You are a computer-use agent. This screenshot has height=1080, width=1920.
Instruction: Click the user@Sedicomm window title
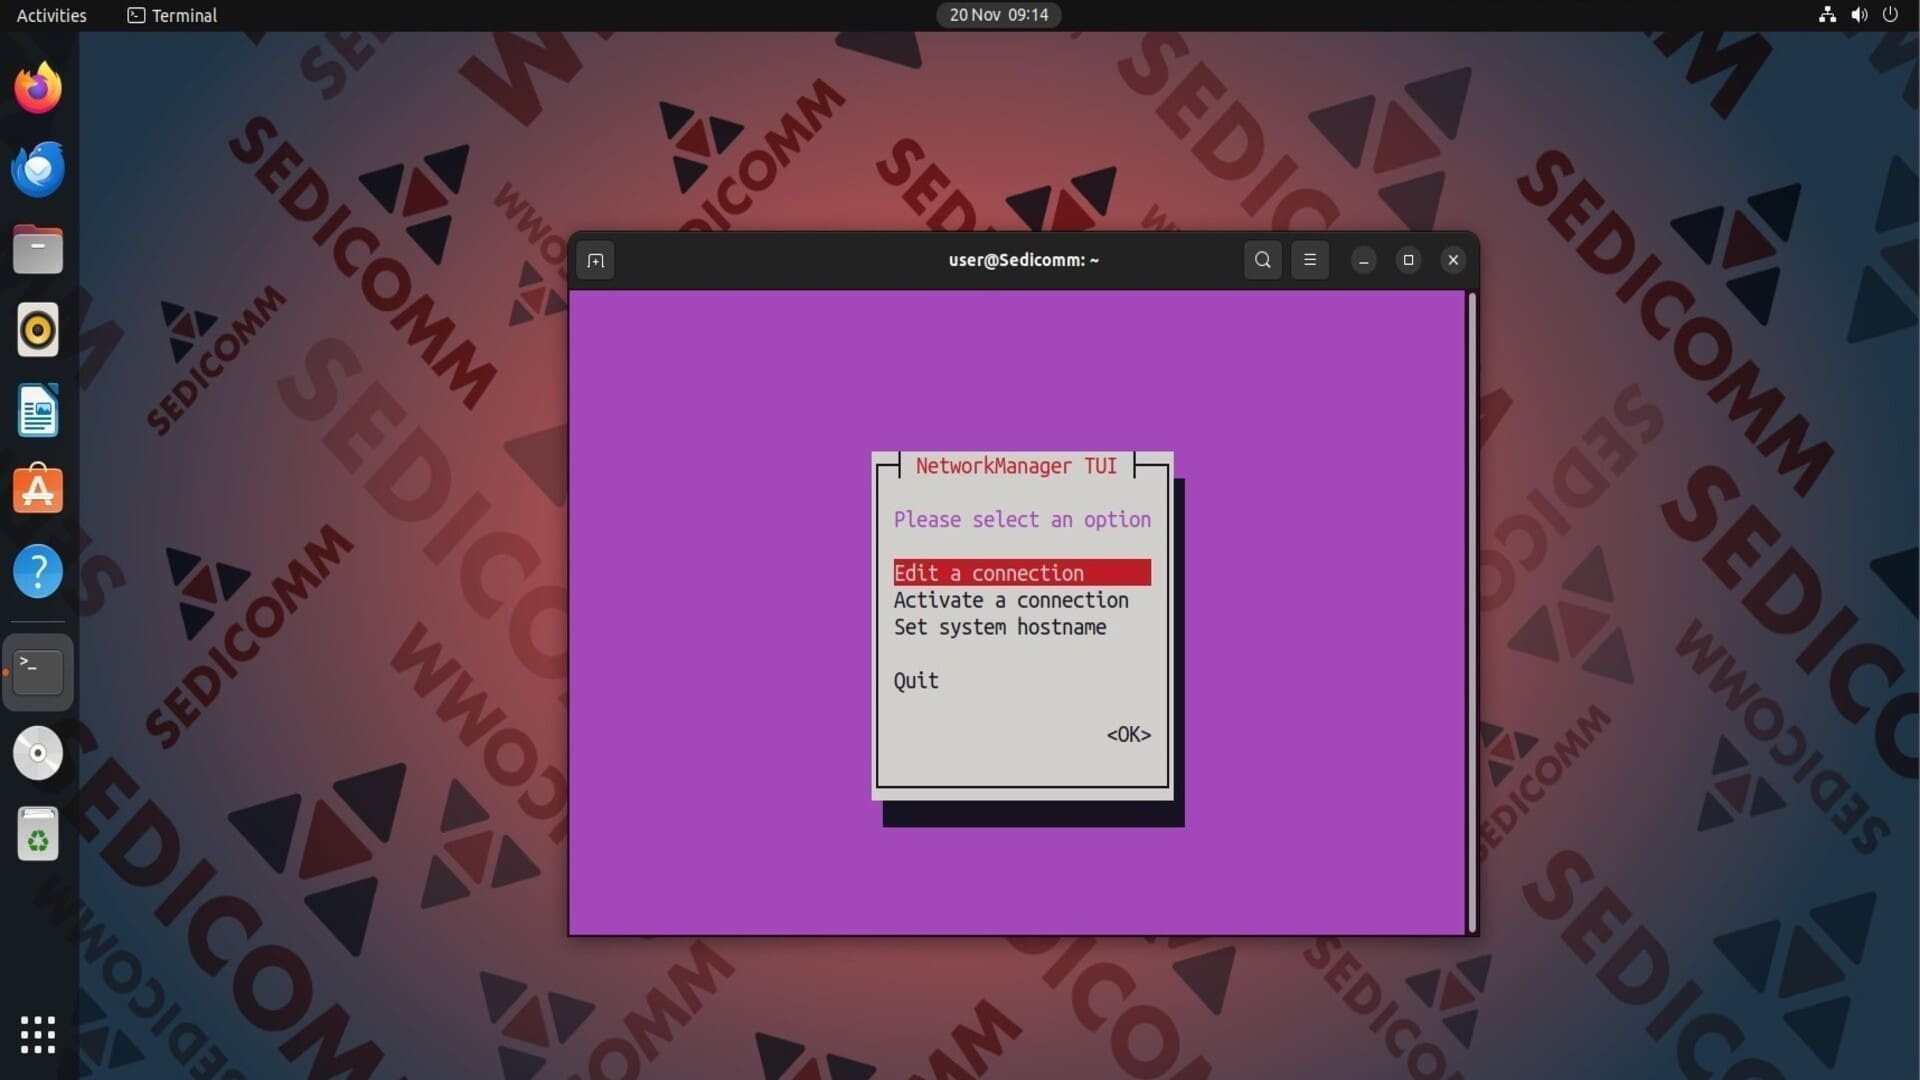tap(1023, 260)
